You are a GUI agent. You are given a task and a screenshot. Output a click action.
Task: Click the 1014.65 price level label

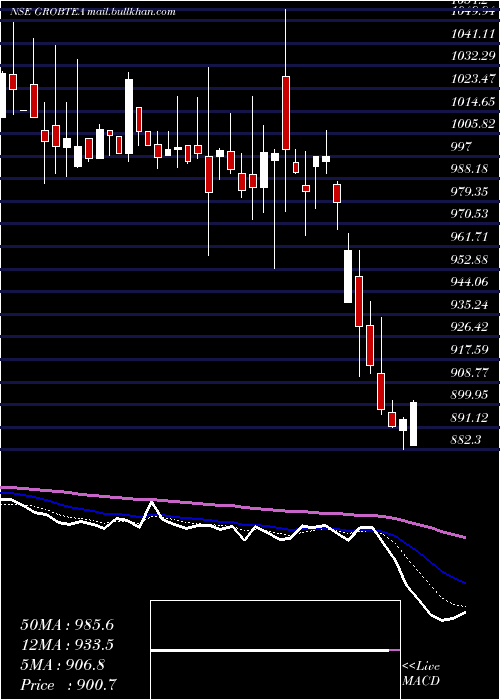coord(473,101)
